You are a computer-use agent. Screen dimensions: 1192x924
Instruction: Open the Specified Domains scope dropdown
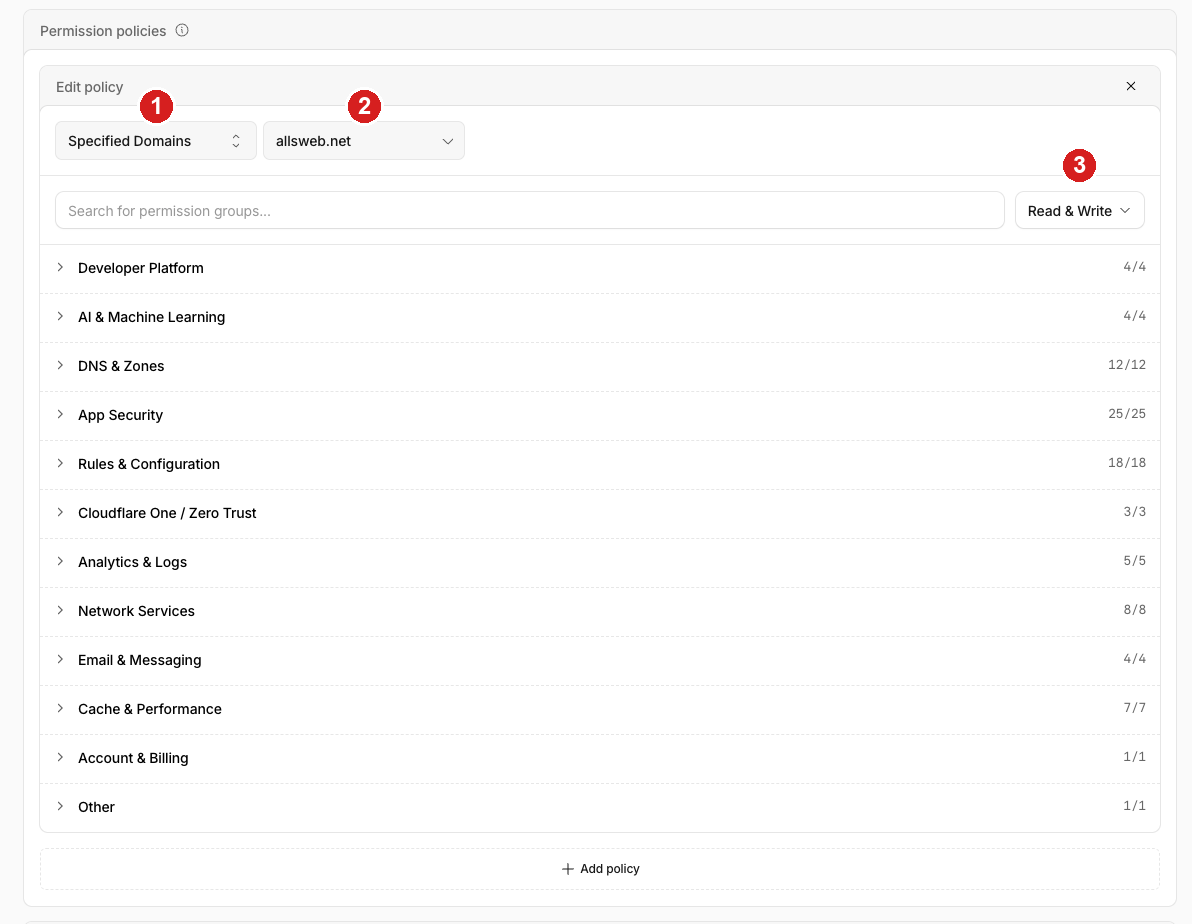pos(156,141)
